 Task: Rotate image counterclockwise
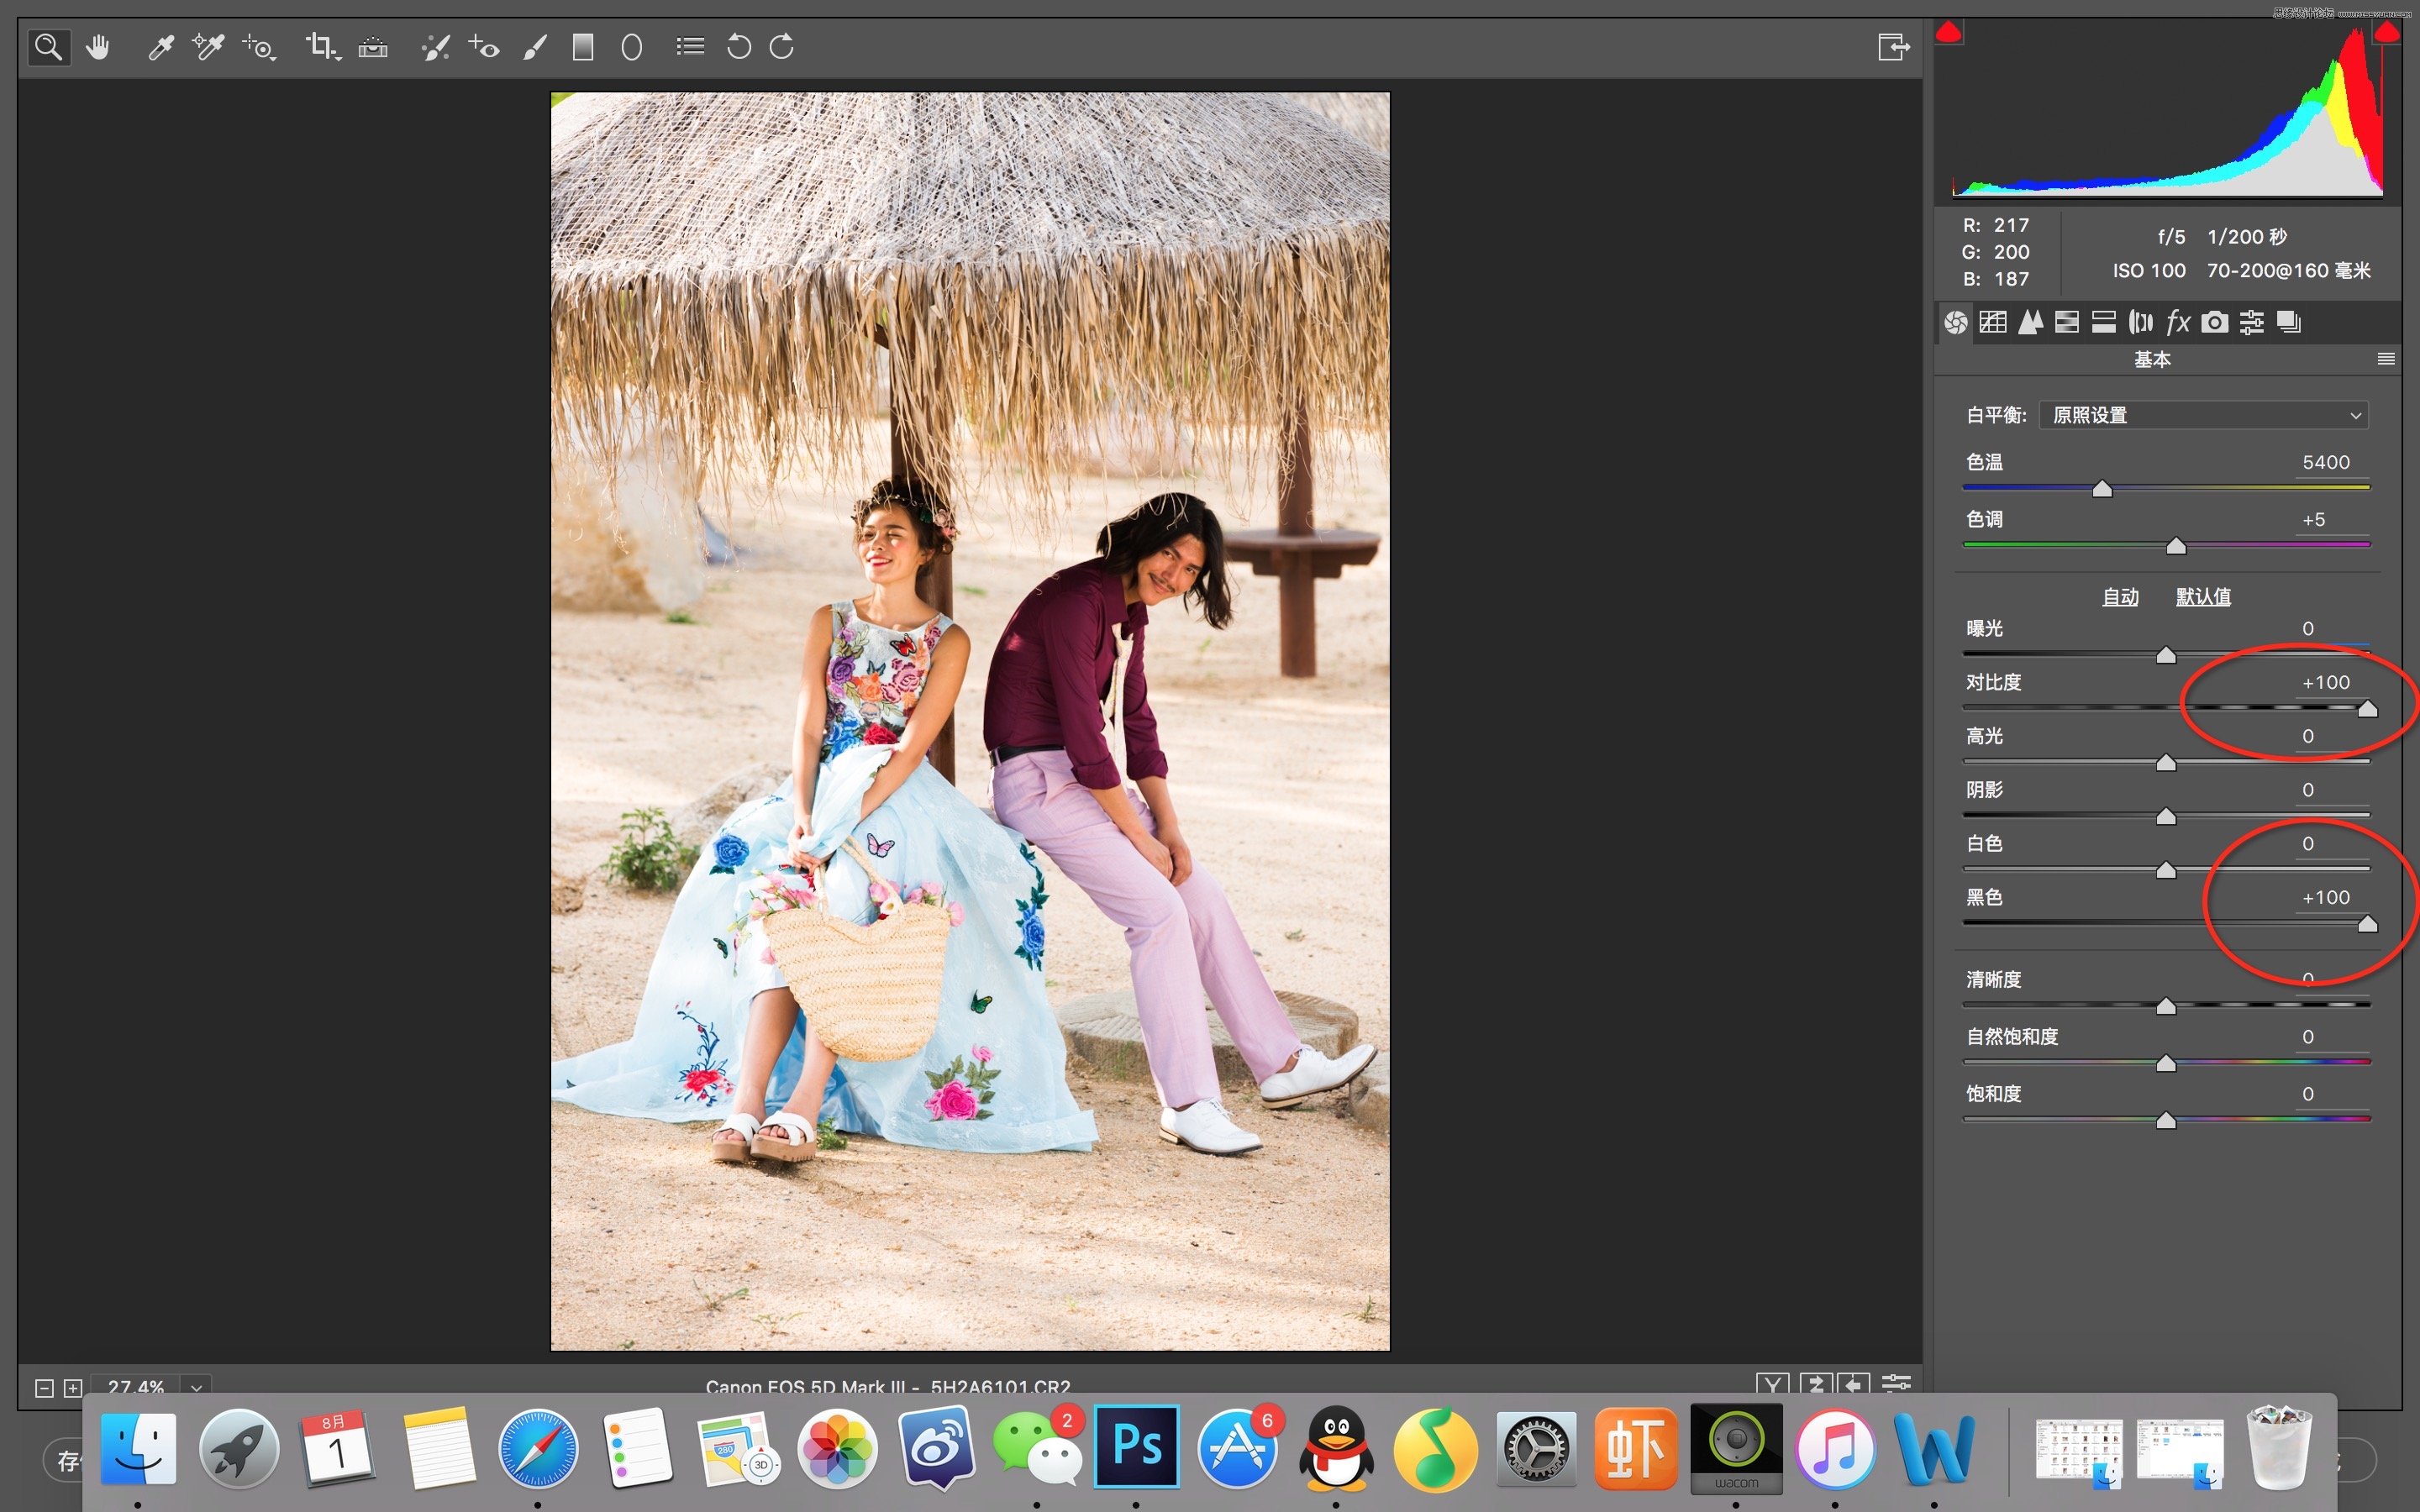point(738,47)
